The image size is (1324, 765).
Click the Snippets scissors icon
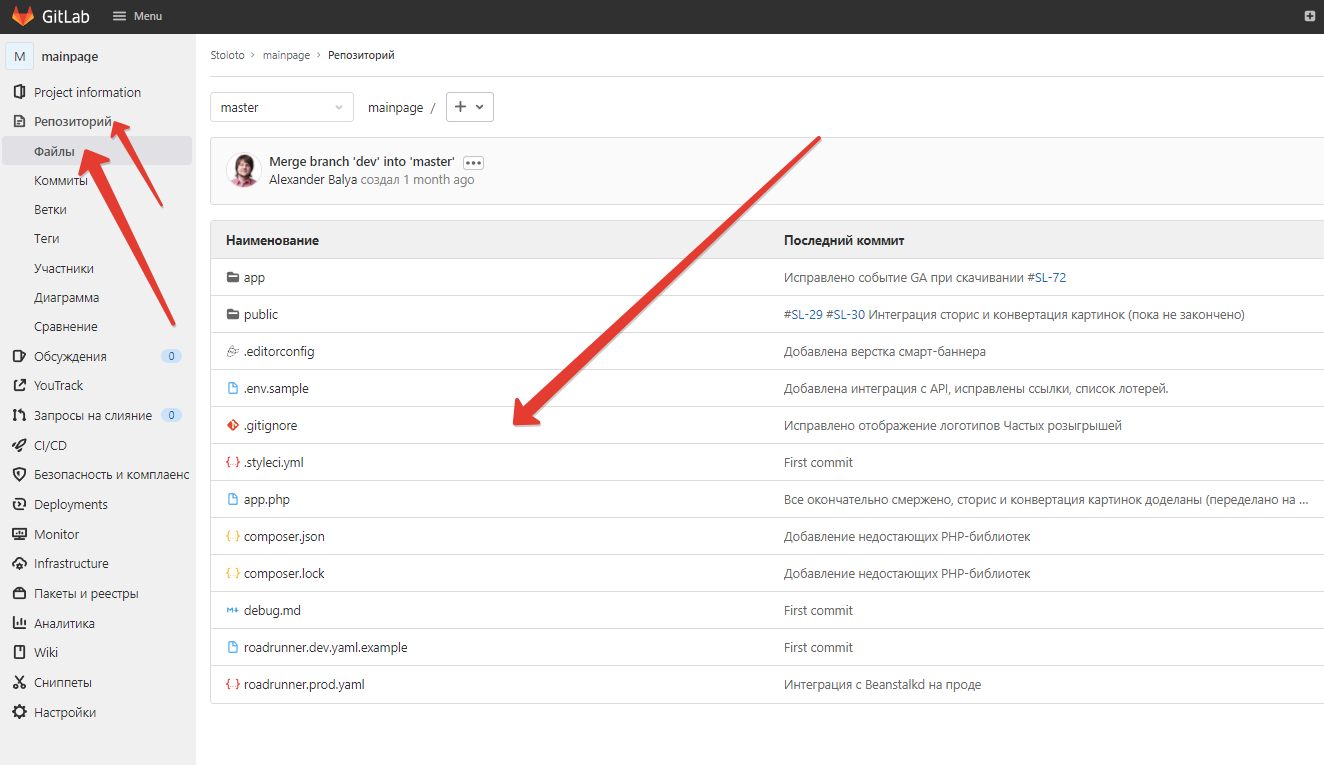(18, 683)
